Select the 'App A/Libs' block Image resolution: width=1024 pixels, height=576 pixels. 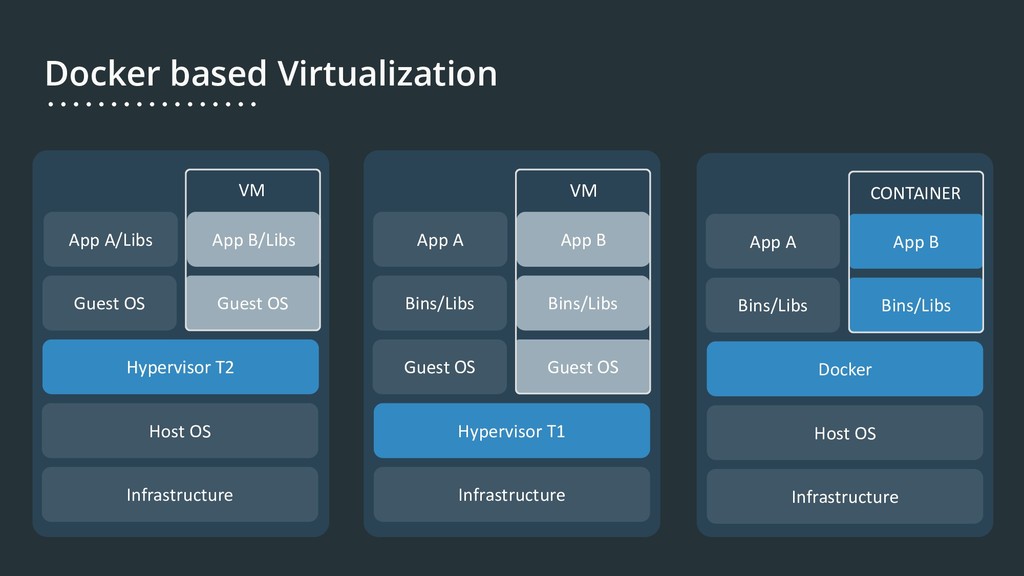point(110,240)
